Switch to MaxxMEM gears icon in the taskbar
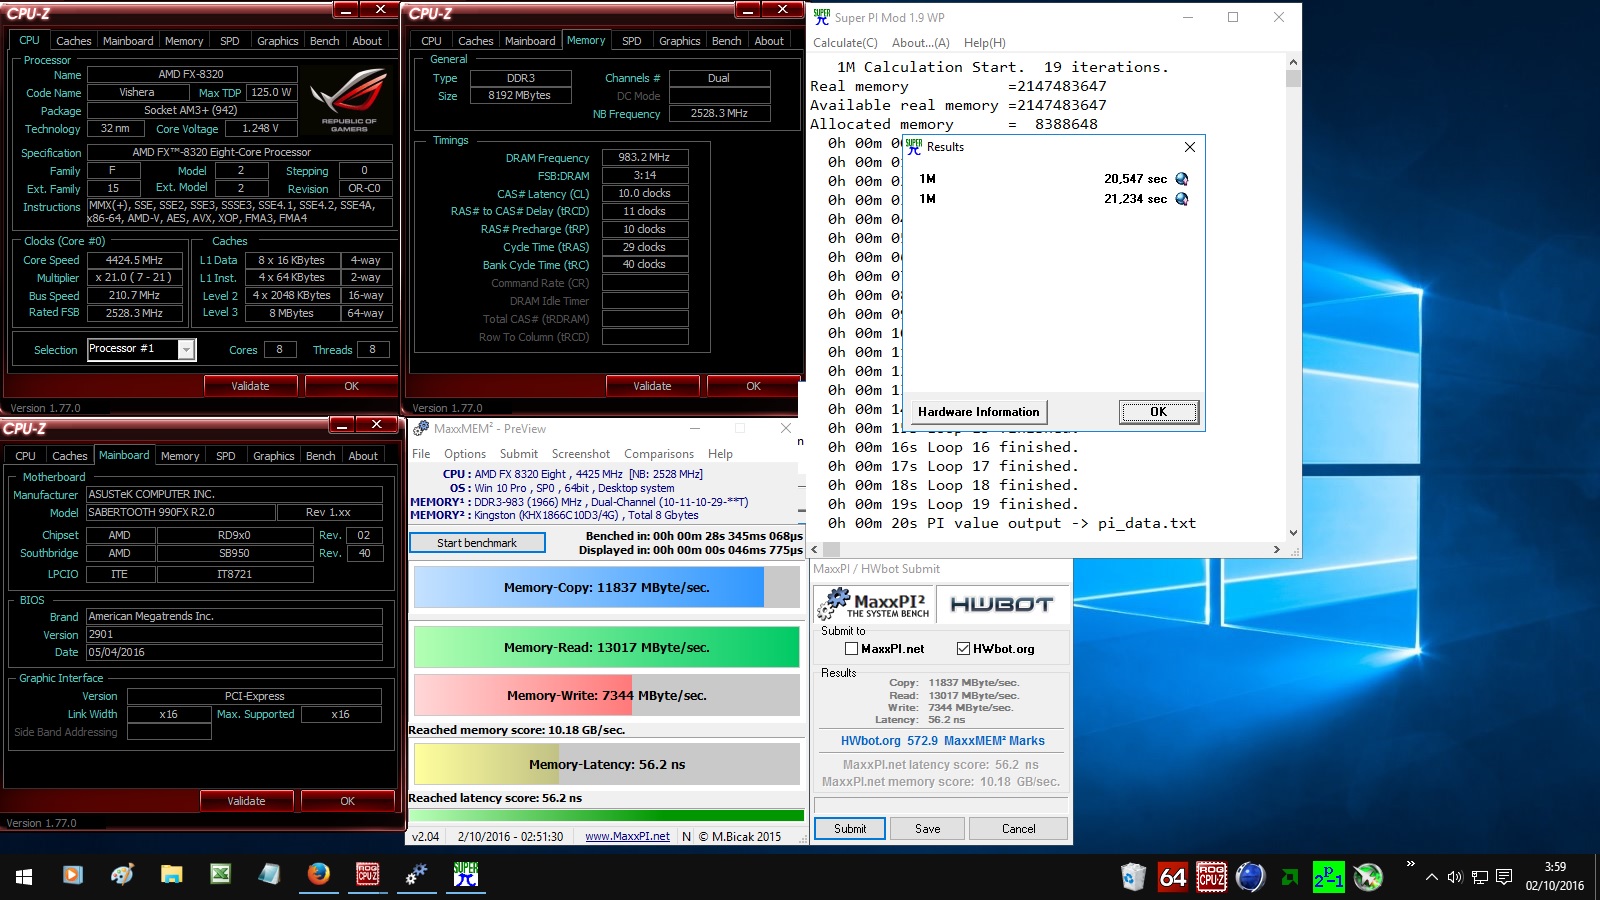 [x=416, y=875]
